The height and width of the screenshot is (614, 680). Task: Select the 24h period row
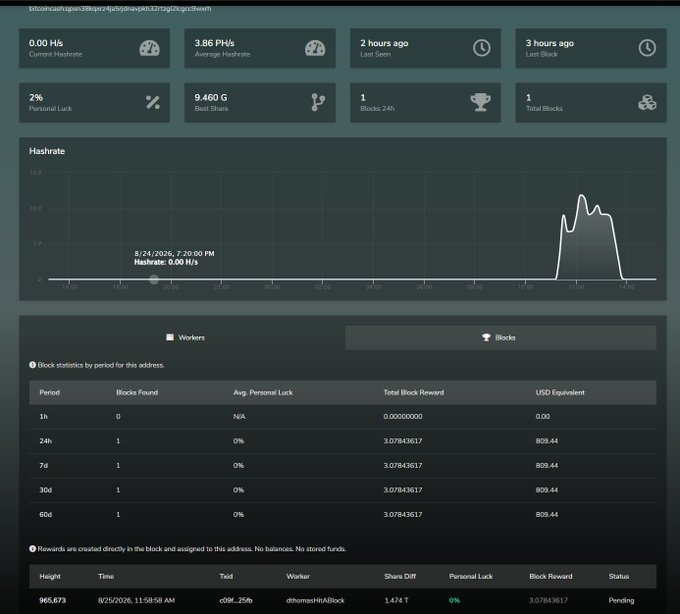point(343,441)
